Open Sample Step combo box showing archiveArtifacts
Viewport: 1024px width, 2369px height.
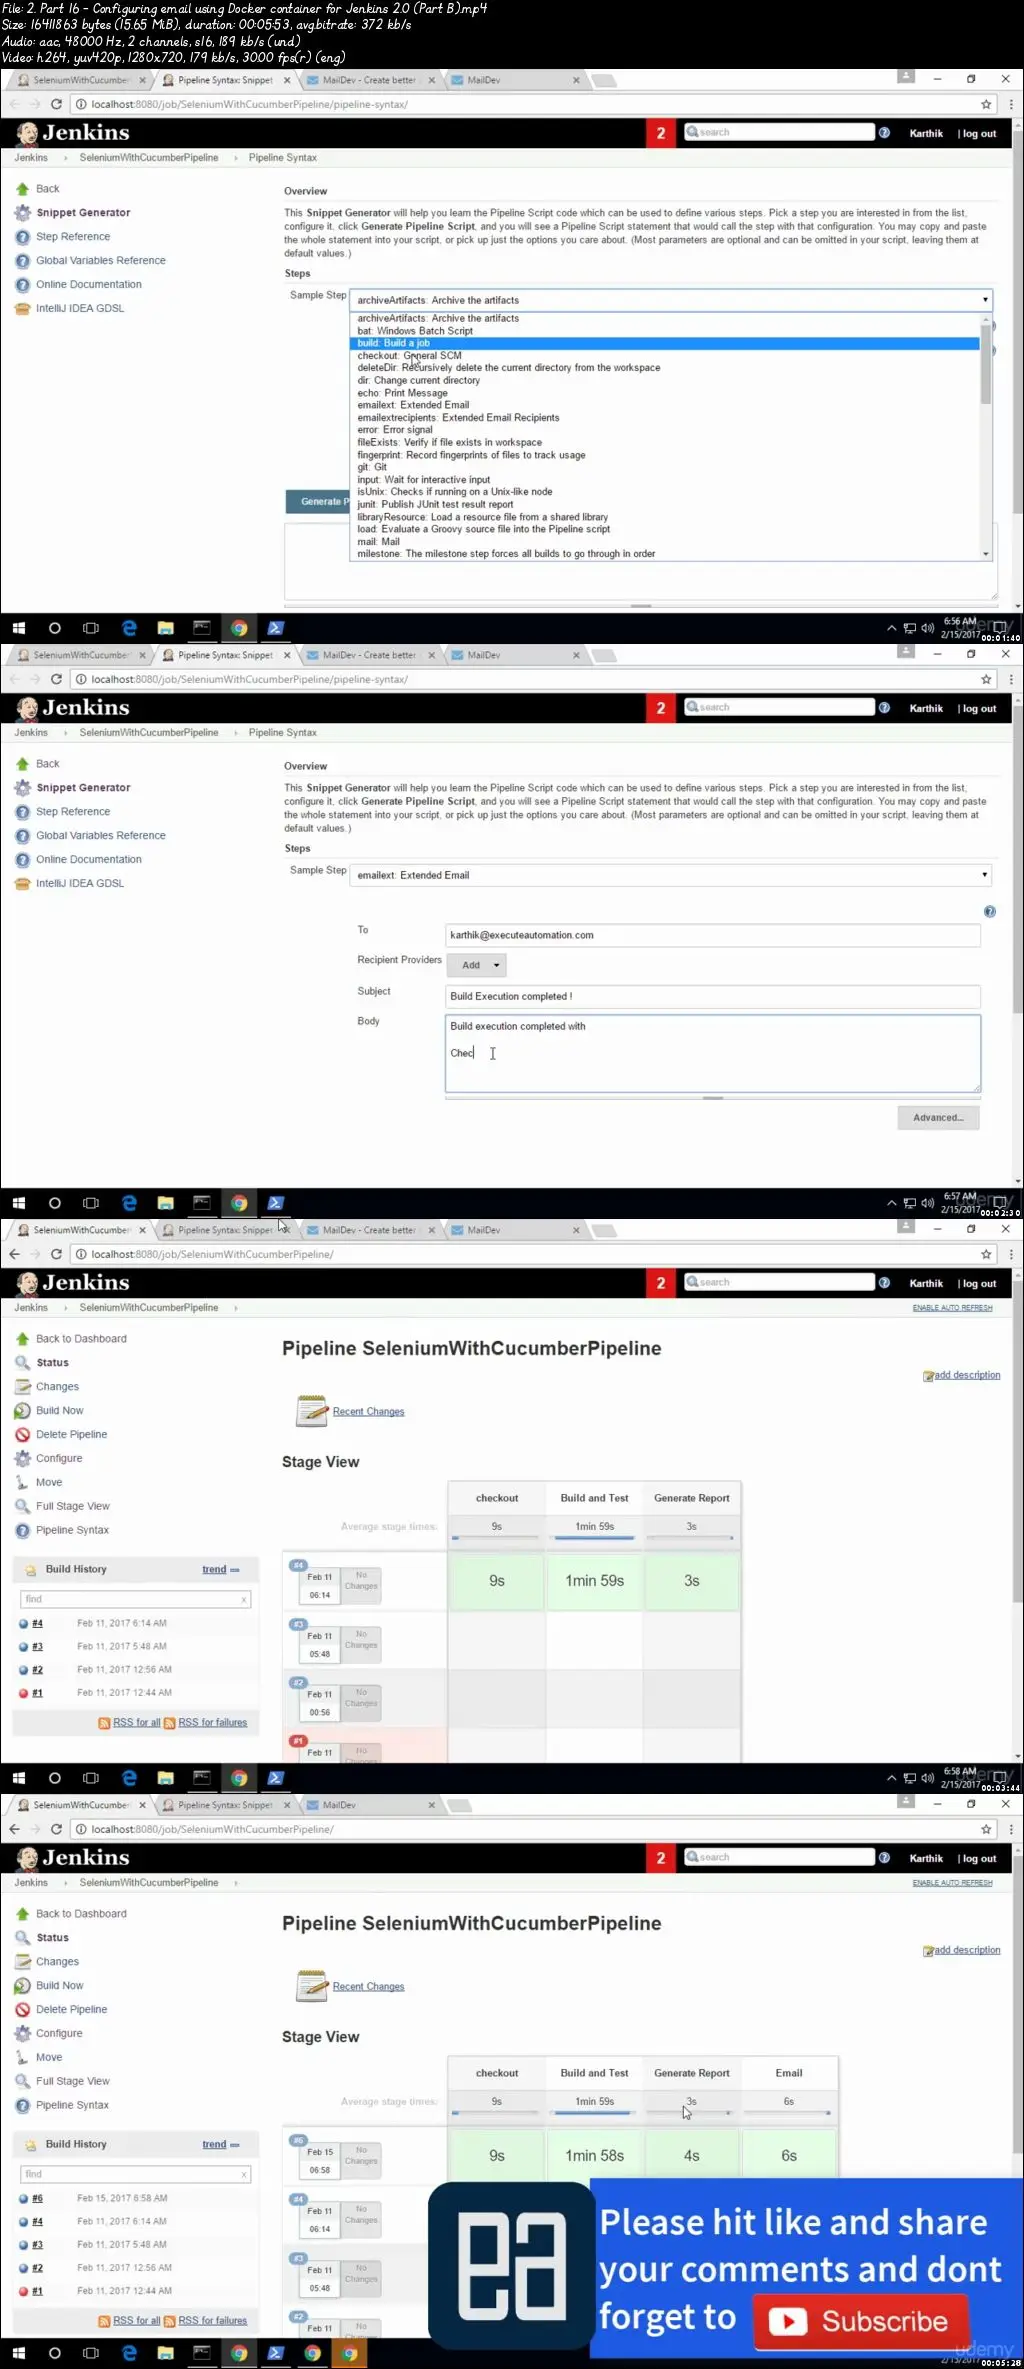(x=671, y=300)
